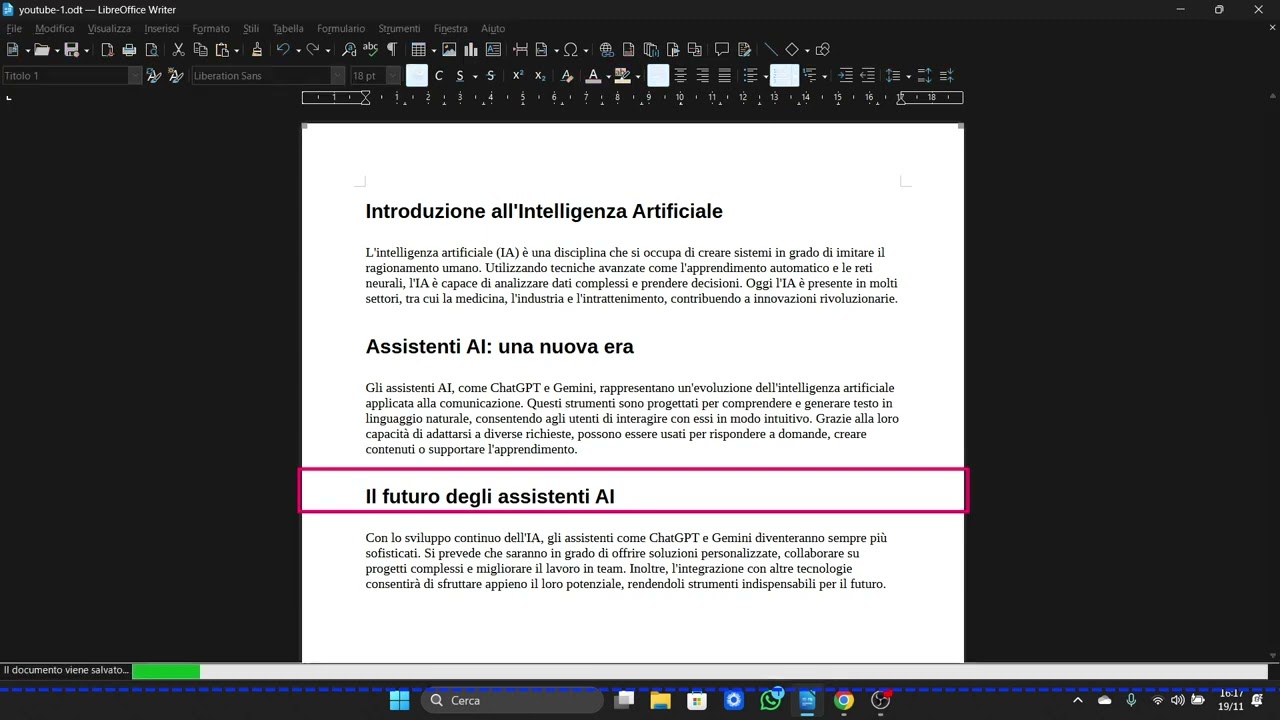Expand the line spacing dropdown arrow
Screen dimensions: 1280x720
click(x=908, y=76)
